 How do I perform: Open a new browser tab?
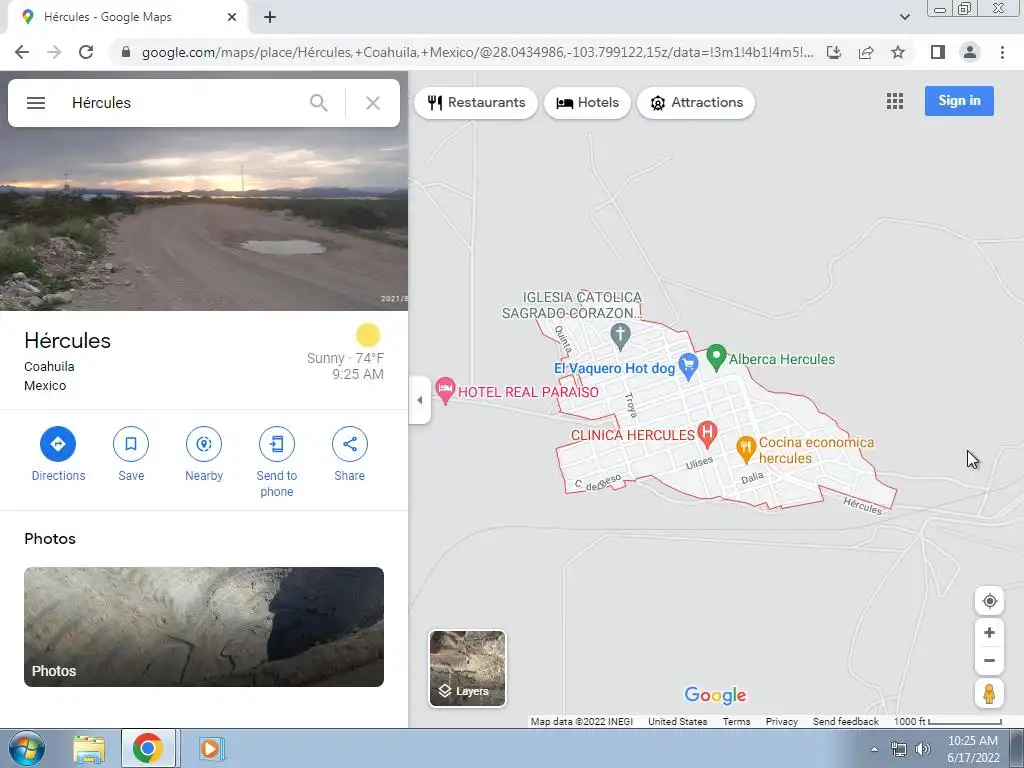coord(270,17)
